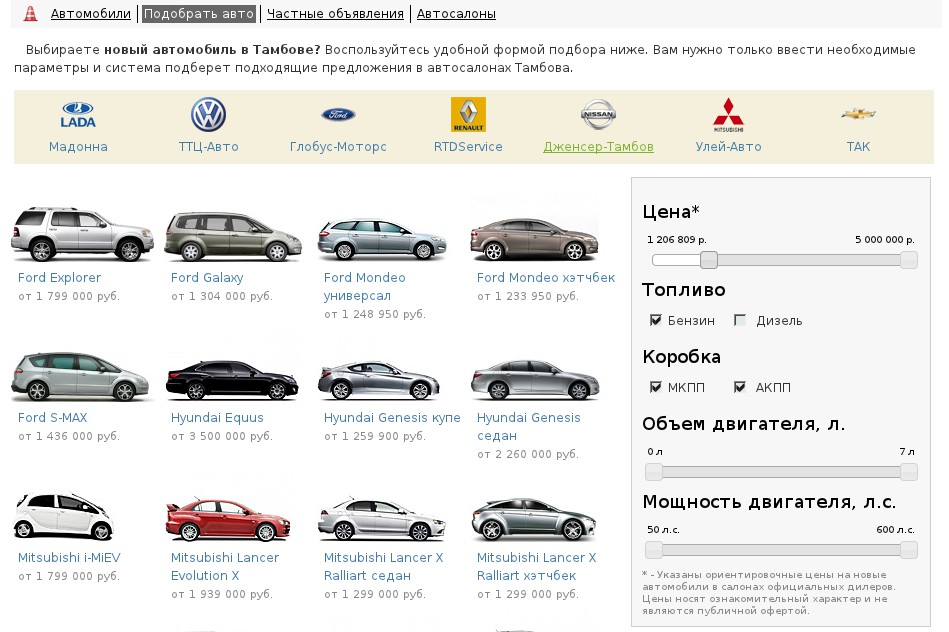Open the ТТЦ-Авто dealer link

[208, 146]
